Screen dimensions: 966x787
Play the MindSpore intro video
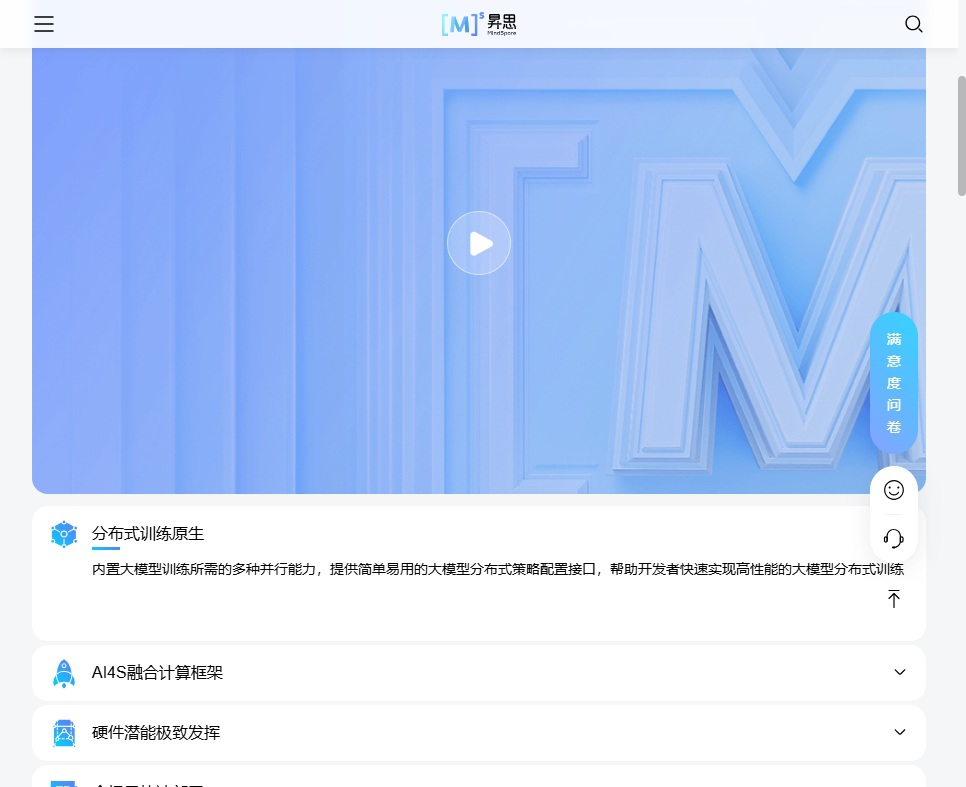[x=479, y=243]
